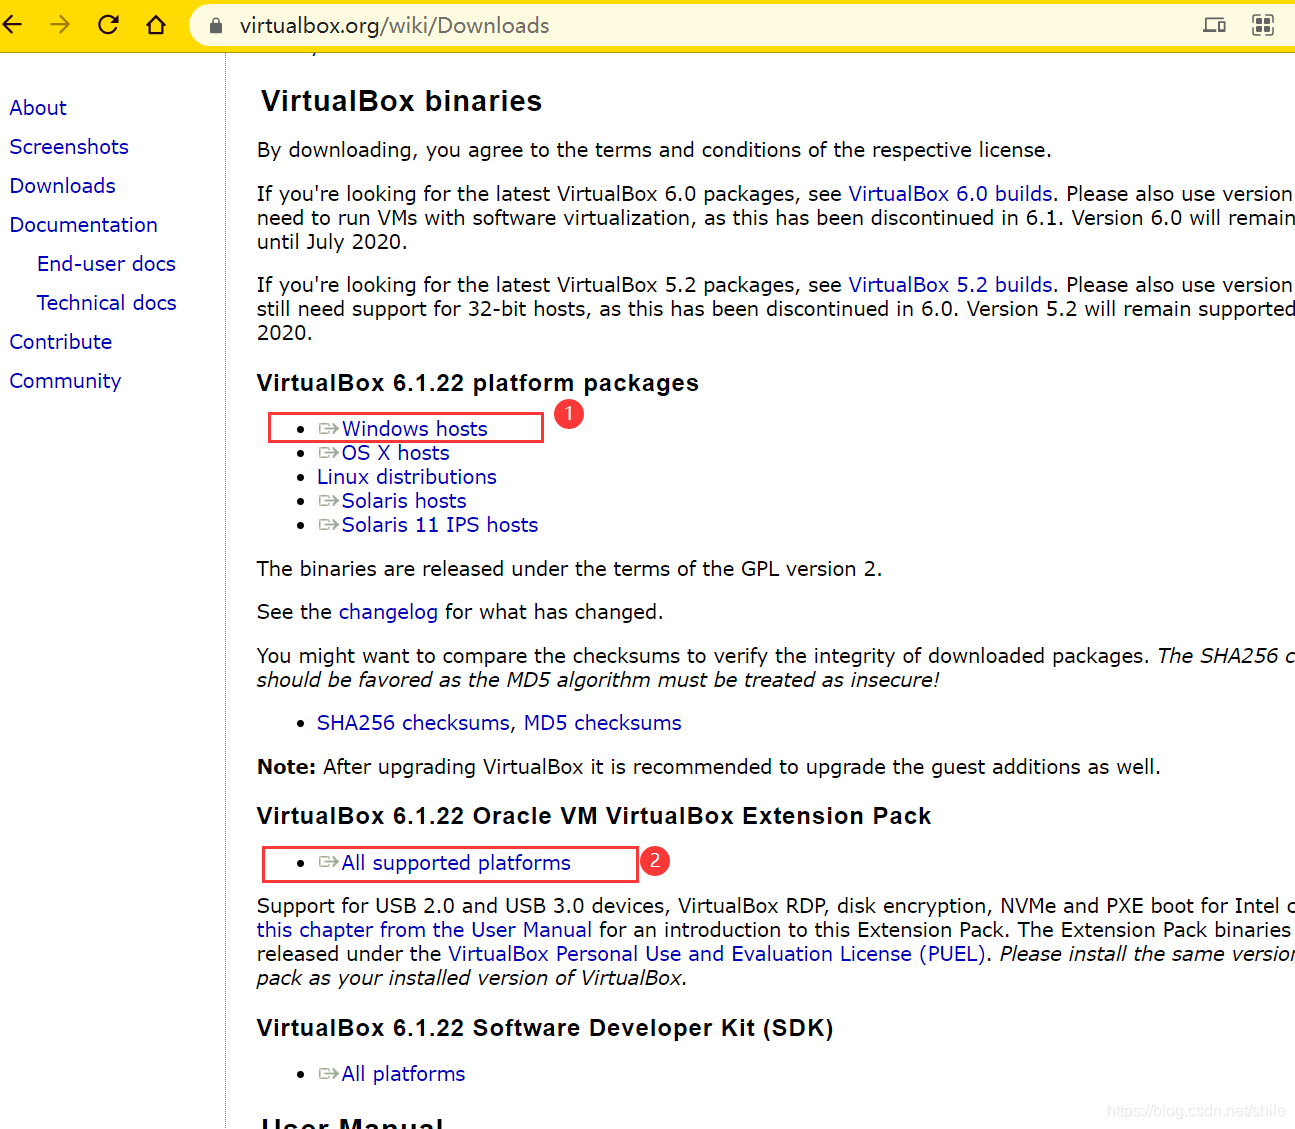Click the GPL version 2 sentence
The image size is (1295, 1129).
pyautogui.click(x=569, y=569)
